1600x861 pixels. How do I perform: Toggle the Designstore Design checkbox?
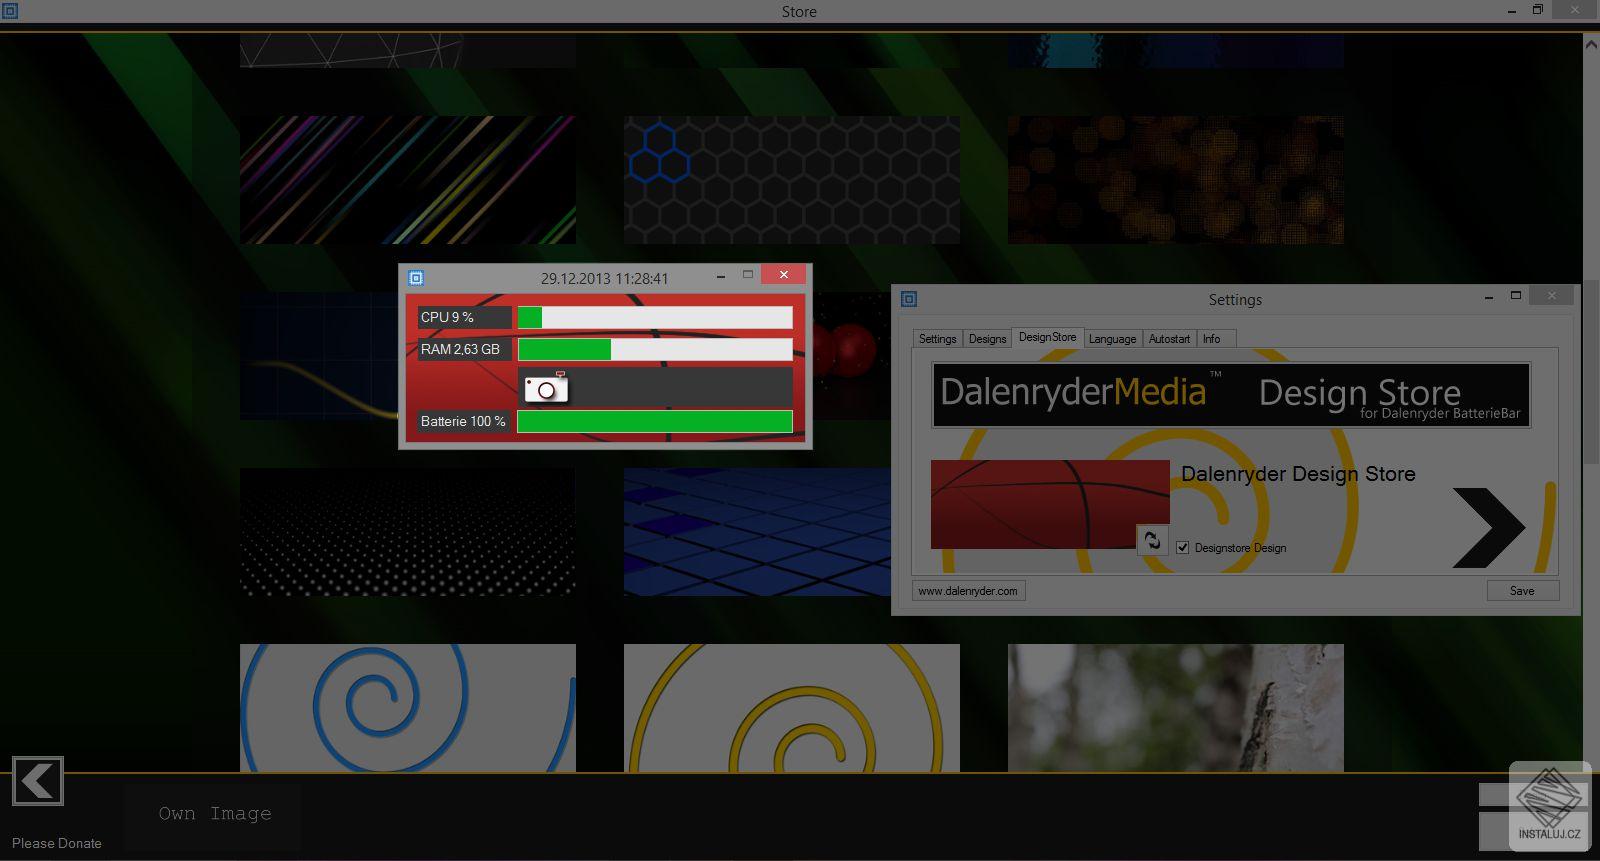pos(1183,548)
